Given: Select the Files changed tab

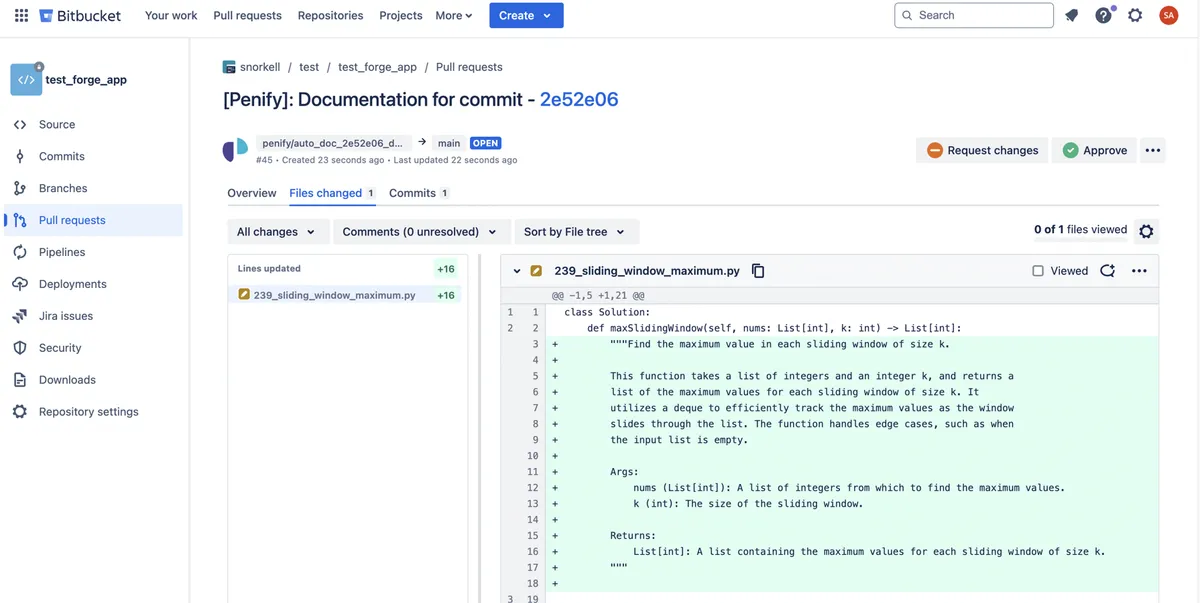Looking at the screenshot, I should (x=332, y=193).
